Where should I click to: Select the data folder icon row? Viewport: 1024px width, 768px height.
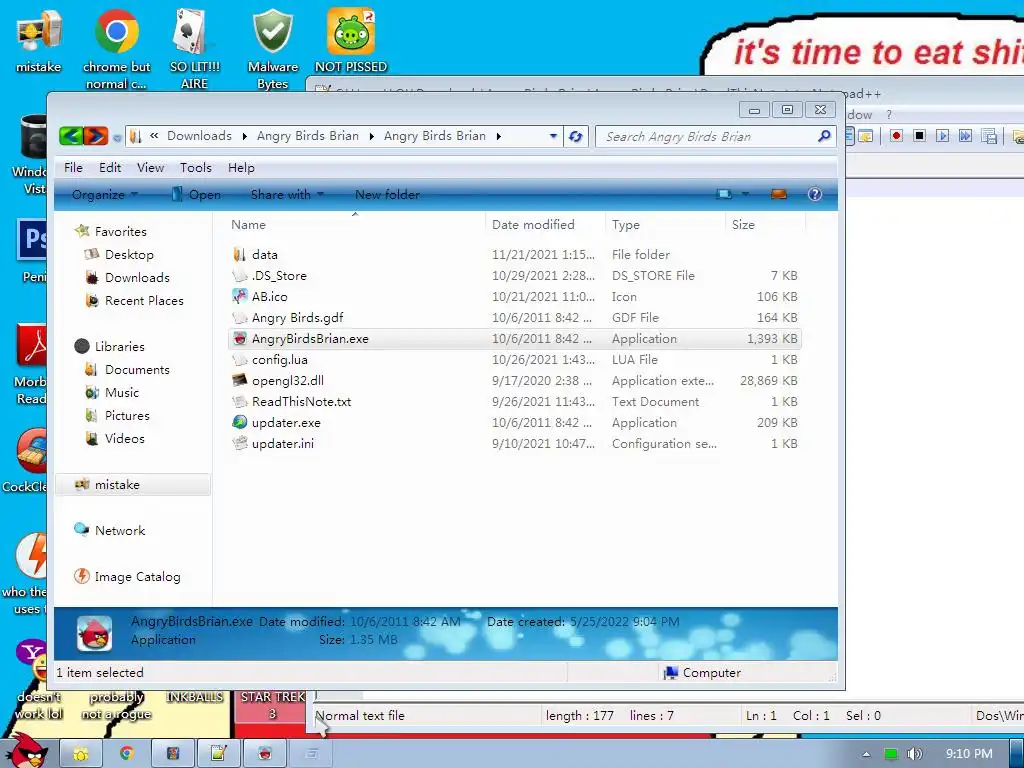point(515,255)
